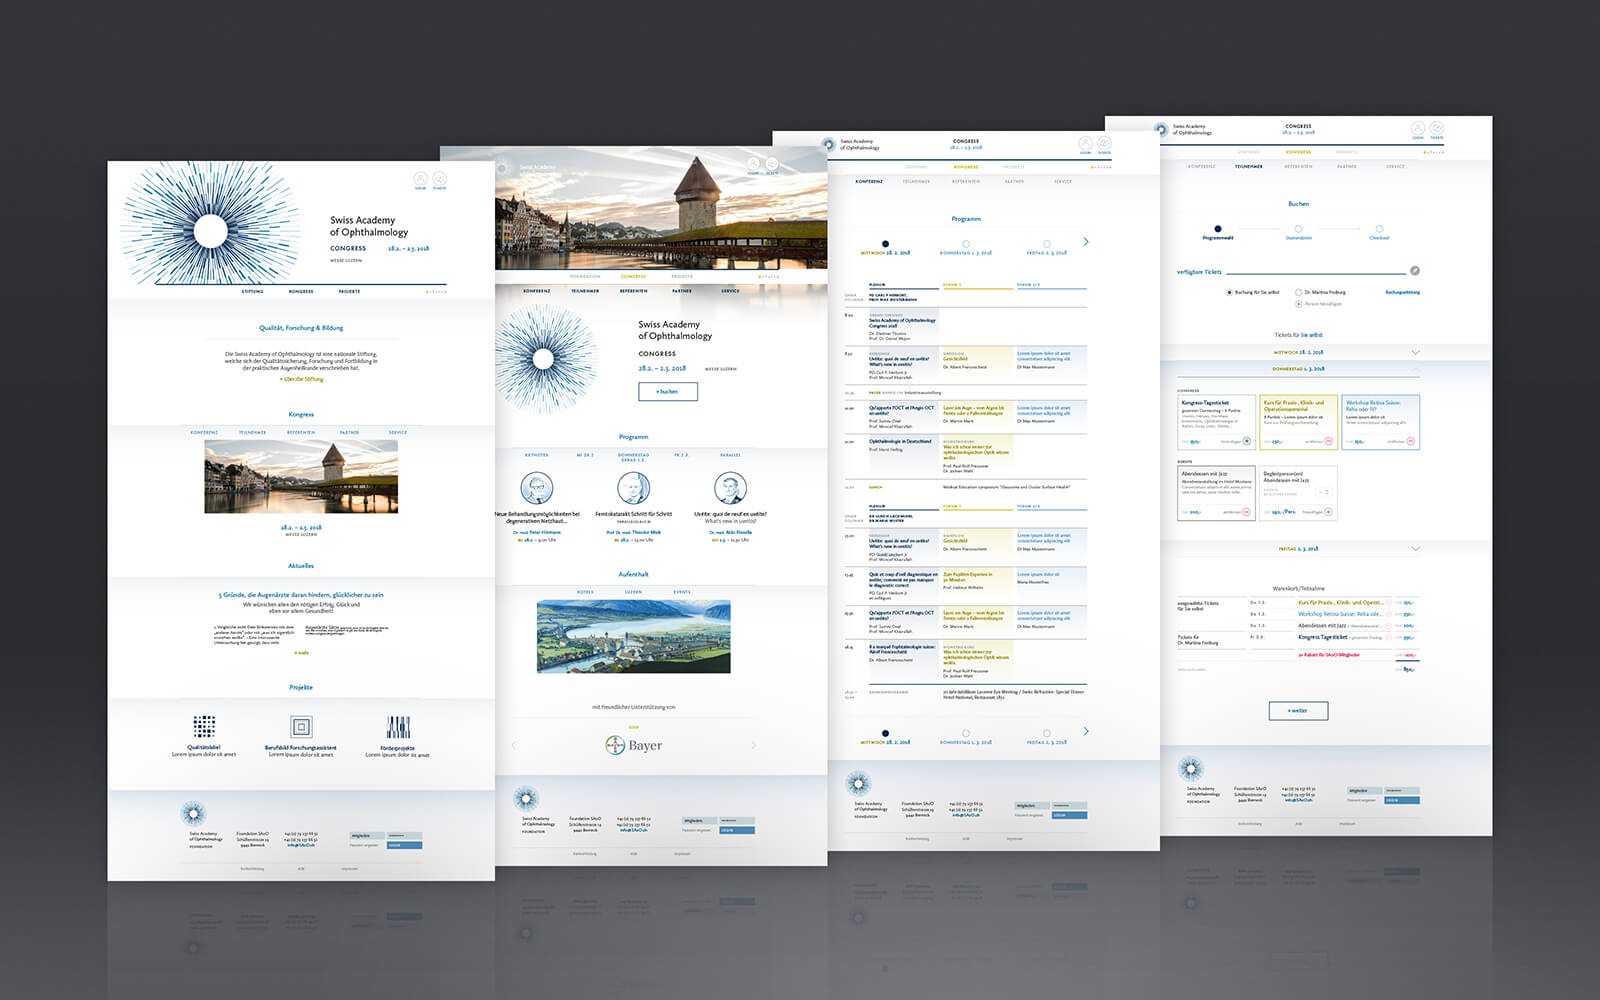Screen dimensions: 1600x1000
Task: Click Peter Hörmann speaker portrait
Action: coord(537,489)
